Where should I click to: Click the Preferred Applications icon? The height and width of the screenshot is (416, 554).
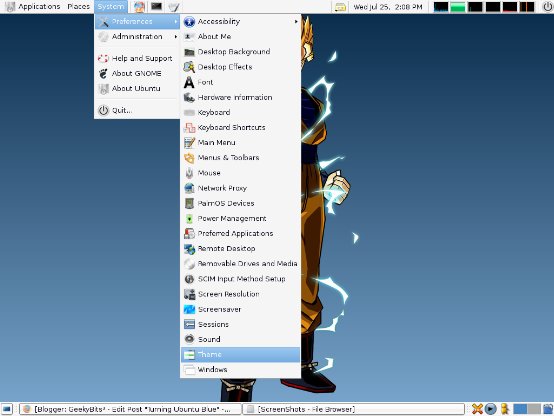point(189,234)
